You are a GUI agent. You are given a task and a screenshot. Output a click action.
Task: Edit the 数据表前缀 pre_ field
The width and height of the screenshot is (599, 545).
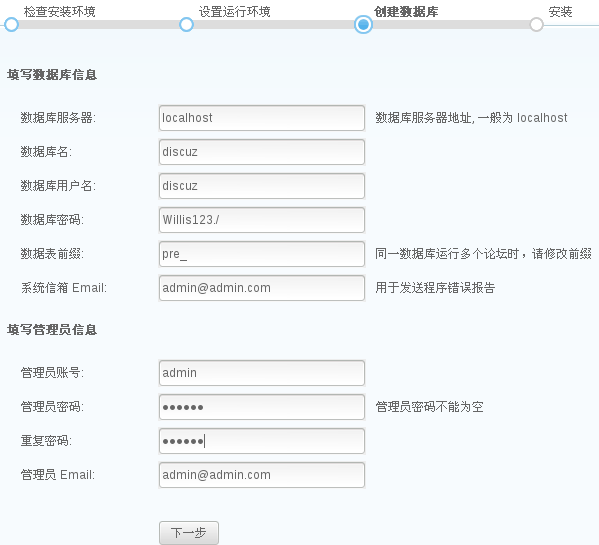[x=262, y=254]
